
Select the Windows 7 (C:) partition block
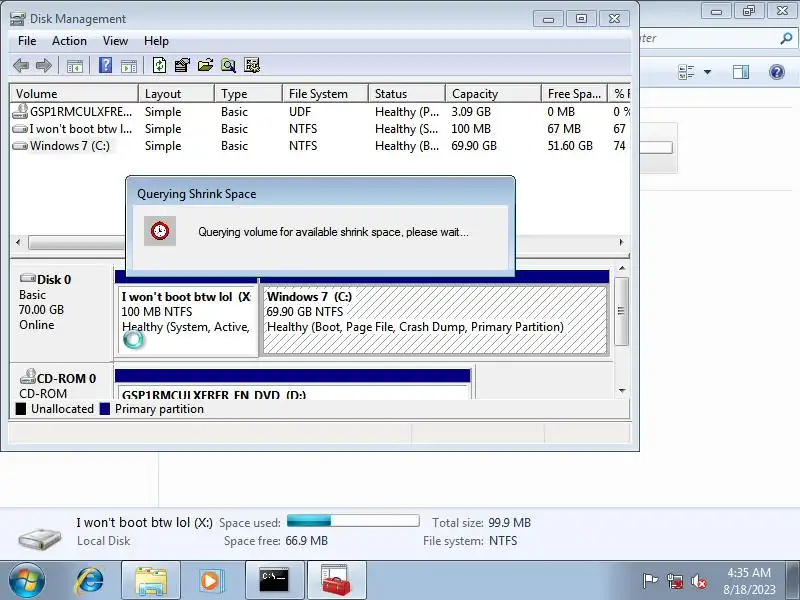coord(435,319)
